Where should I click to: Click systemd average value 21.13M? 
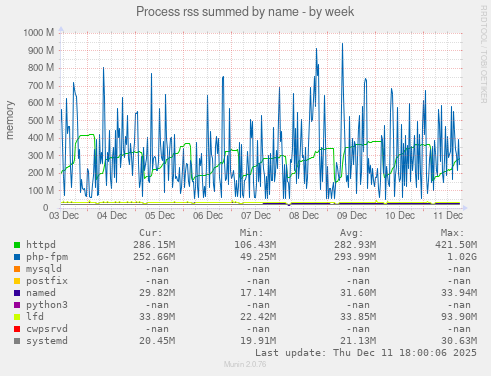[x=358, y=341]
